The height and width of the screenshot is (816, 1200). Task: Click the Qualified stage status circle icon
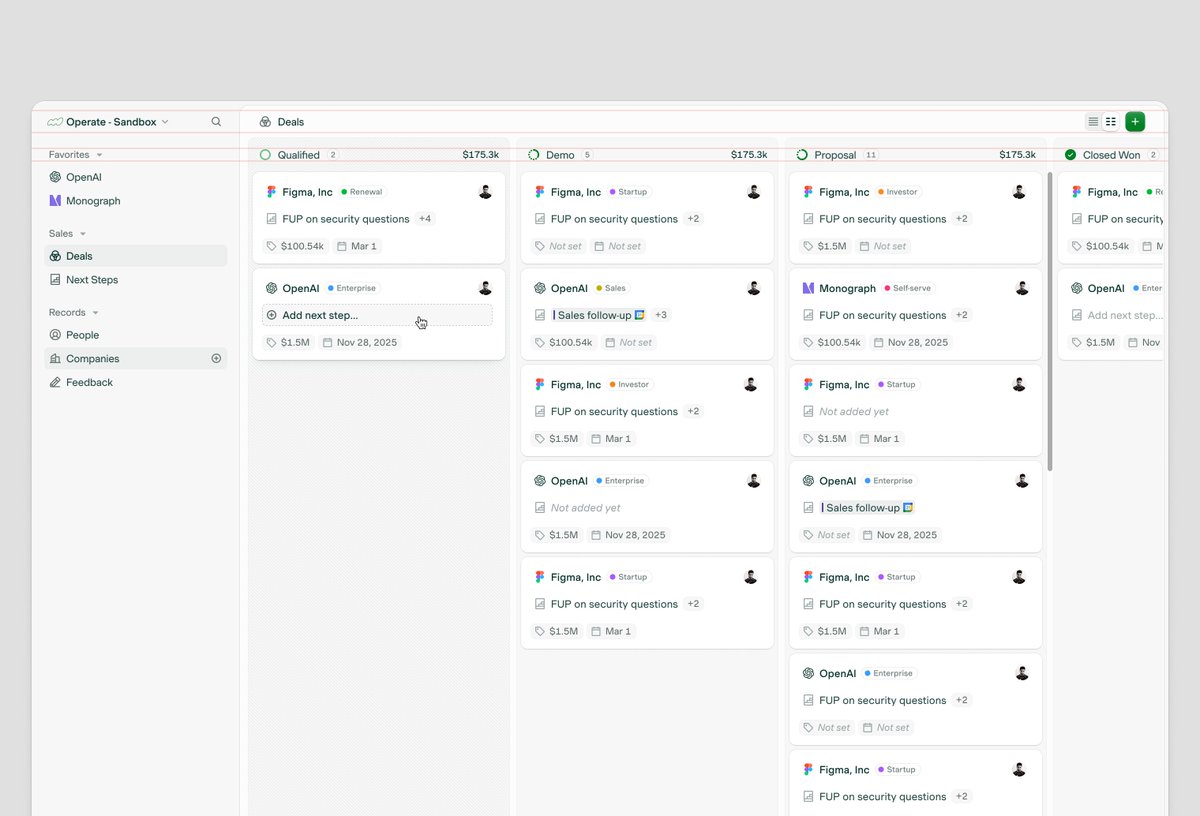(265, 155)
